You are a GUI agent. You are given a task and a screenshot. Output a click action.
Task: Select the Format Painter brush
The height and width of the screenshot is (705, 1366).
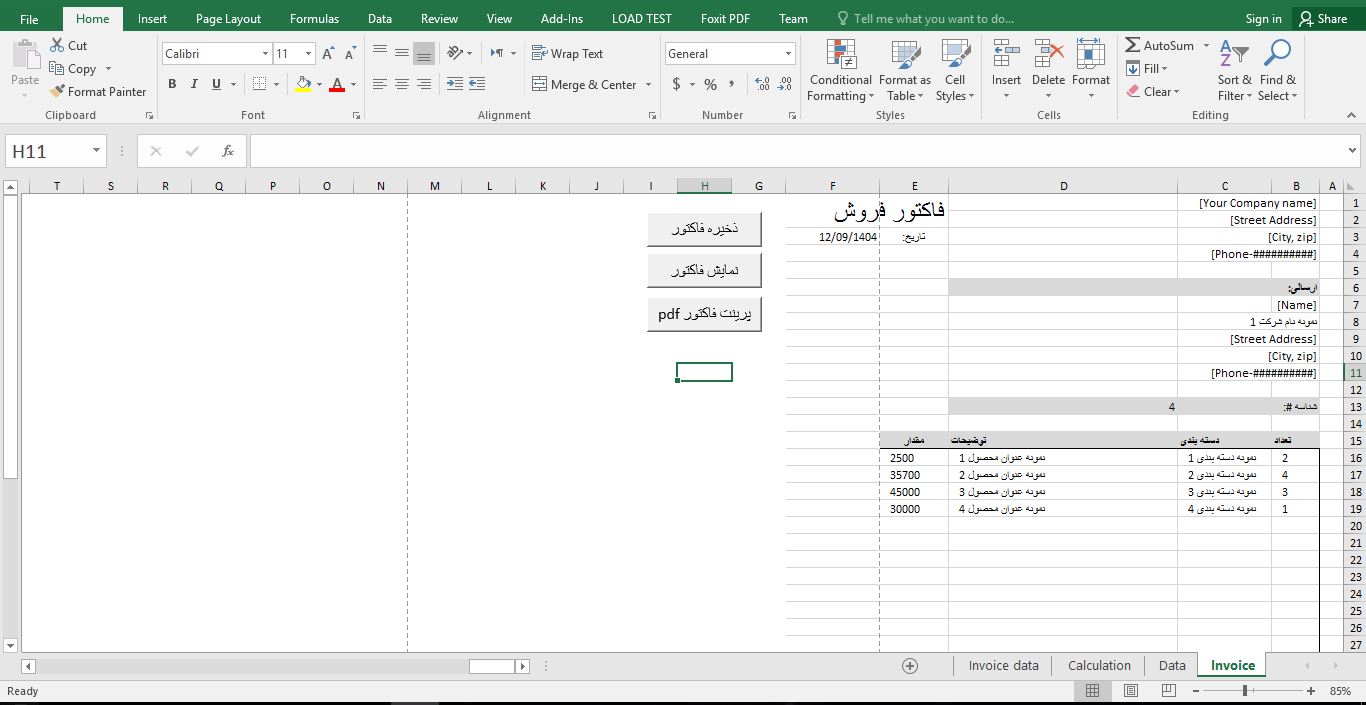(57, 91)
